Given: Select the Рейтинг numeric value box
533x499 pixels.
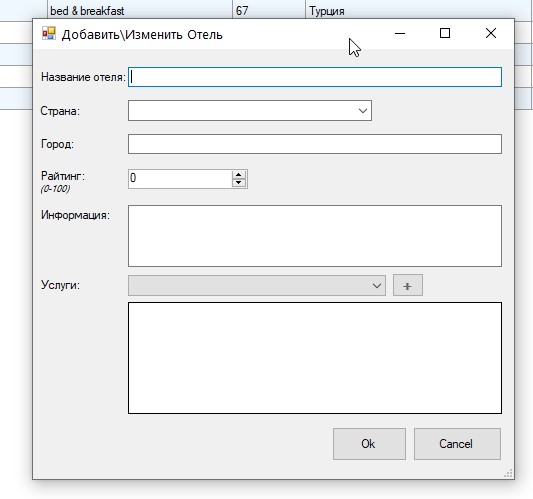Looking at the screenshot, I should pos(180,178).
